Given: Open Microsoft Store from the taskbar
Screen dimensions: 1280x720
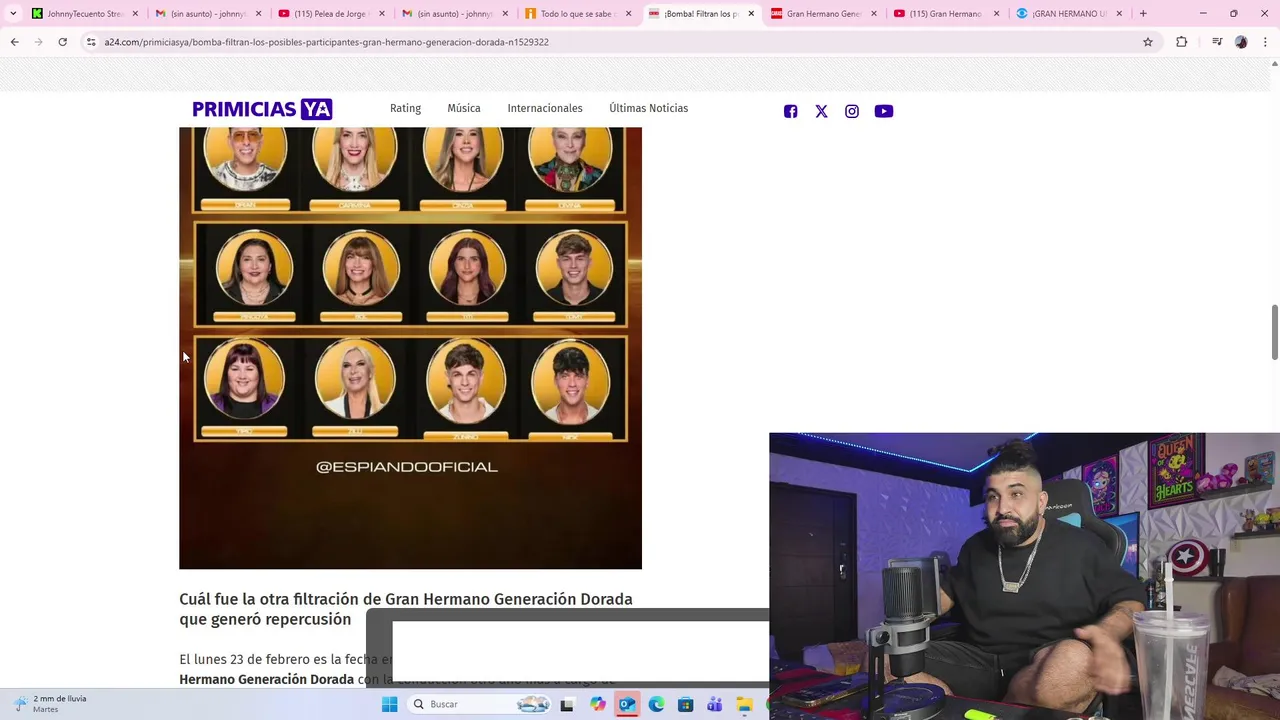Looking at the screenshot, I should [685, 704].
